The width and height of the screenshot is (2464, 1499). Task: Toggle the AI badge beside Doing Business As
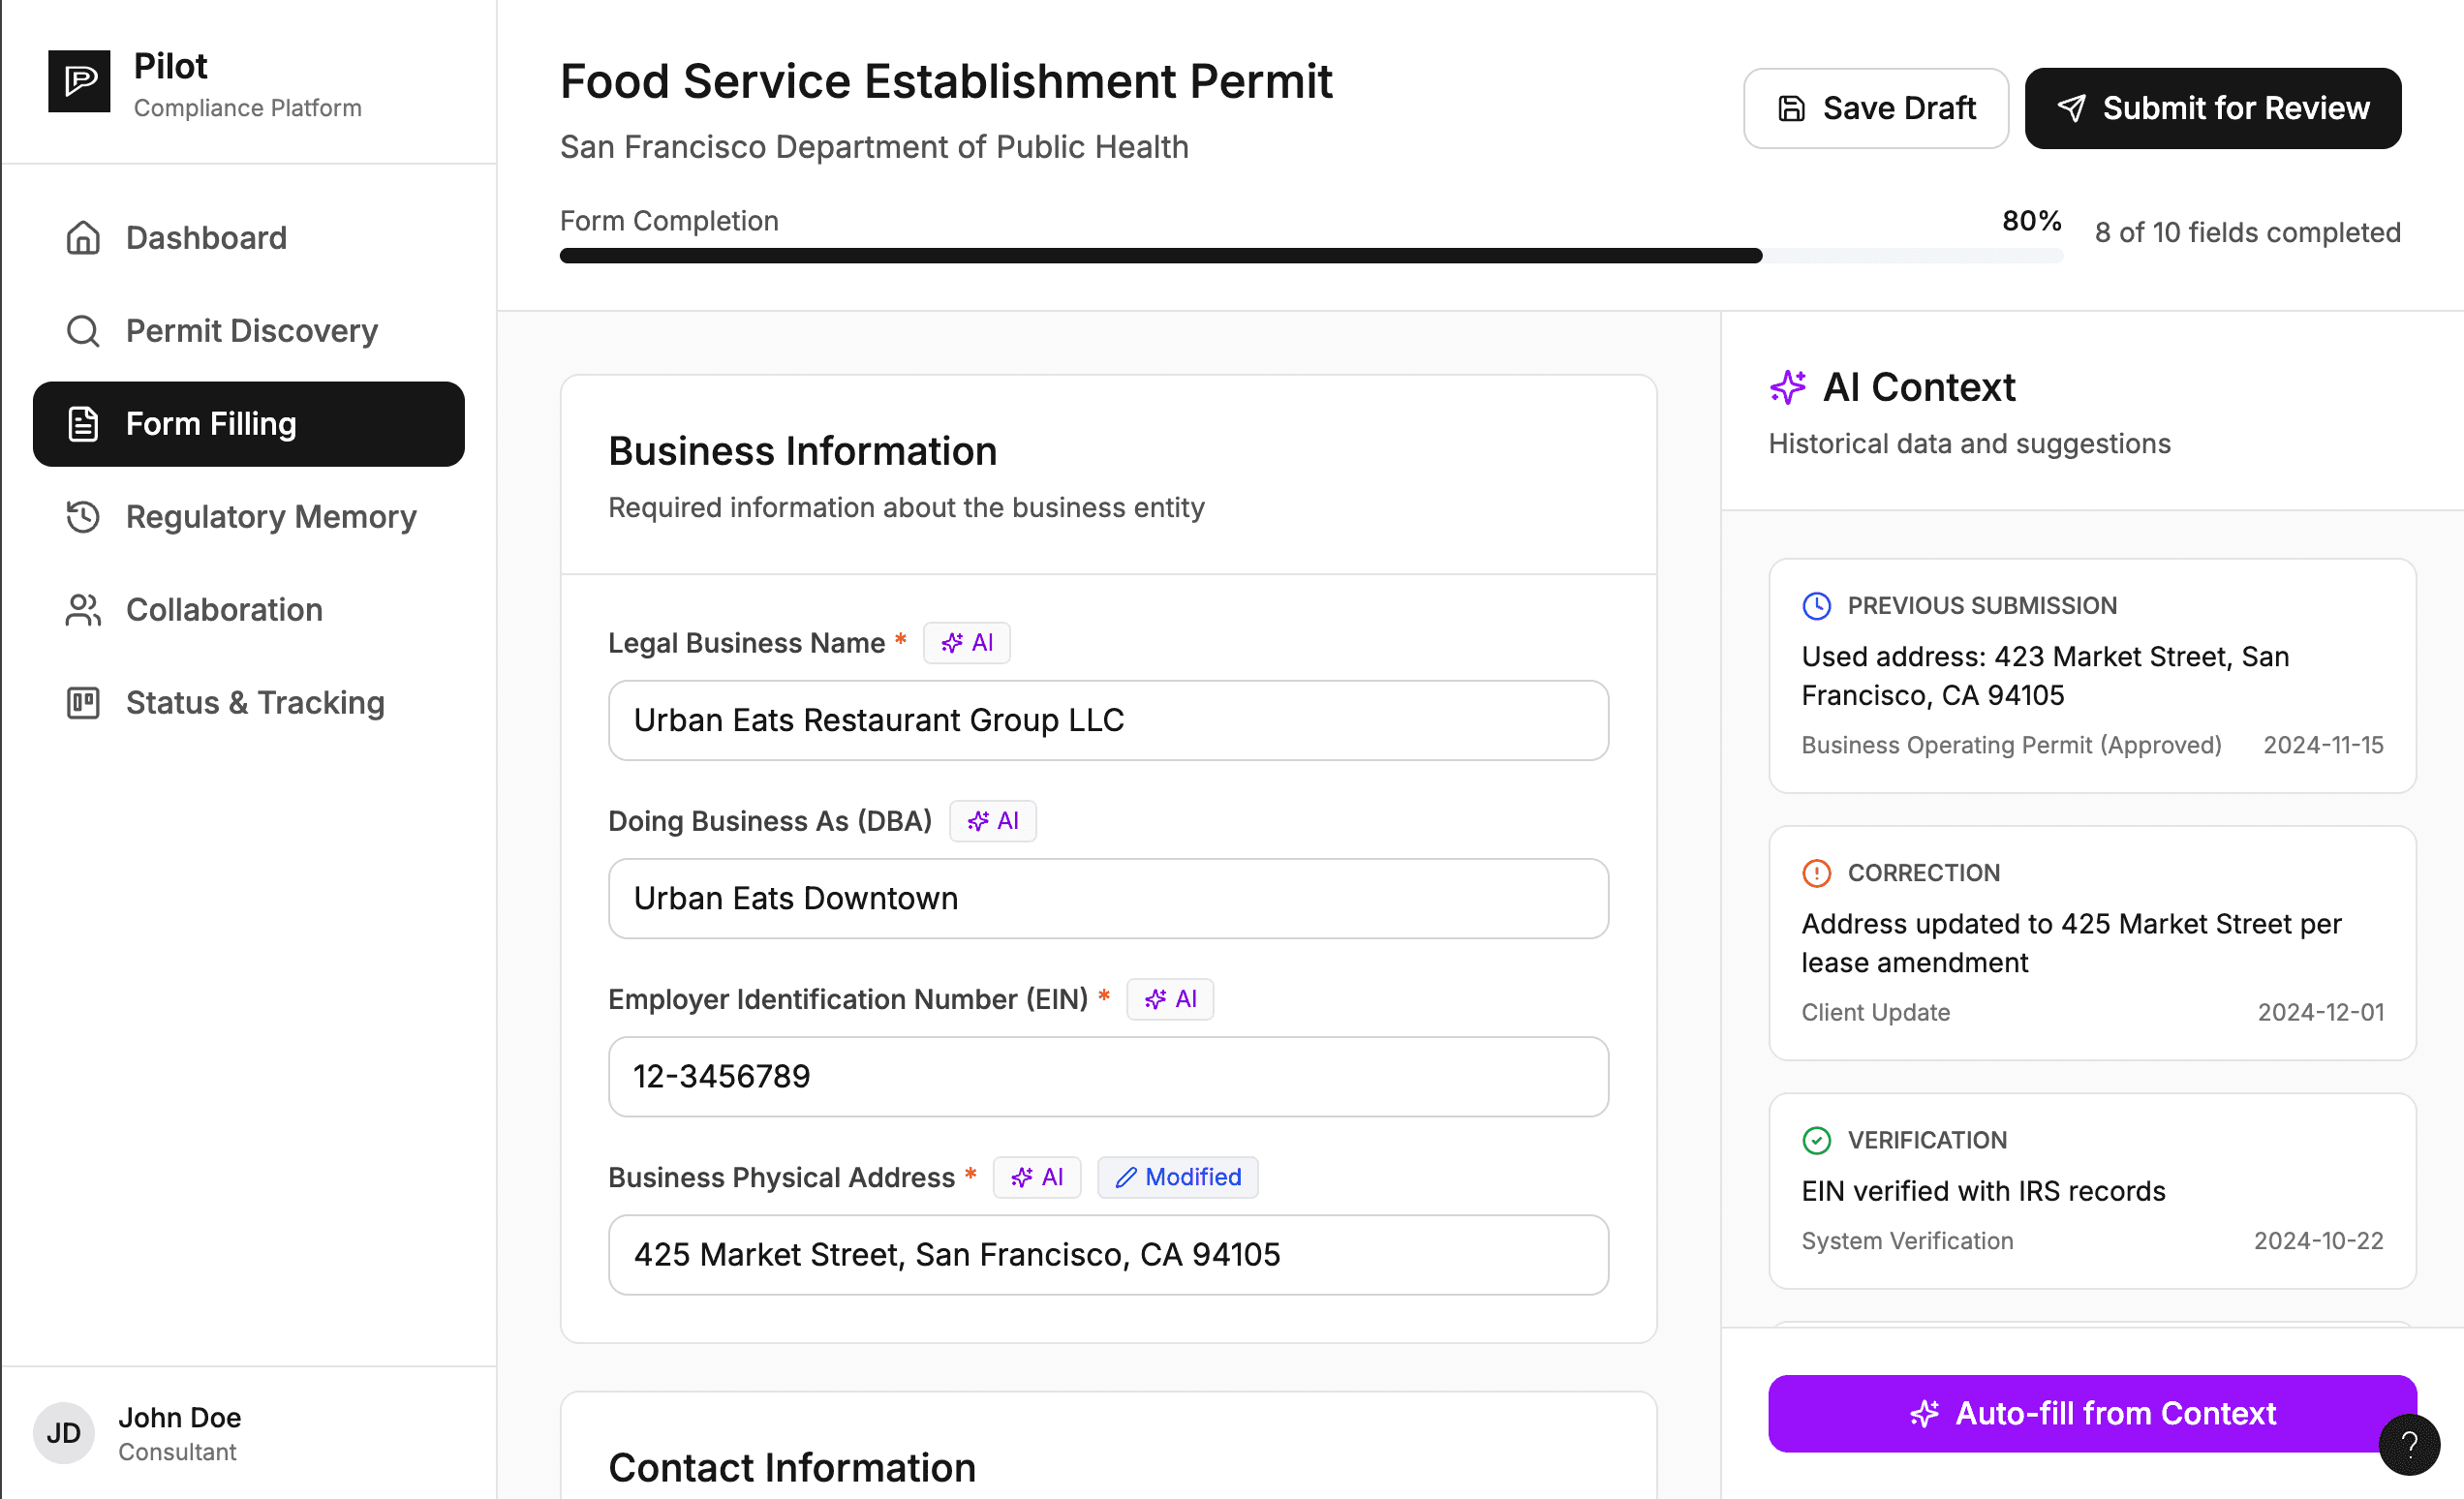(992, 820)
